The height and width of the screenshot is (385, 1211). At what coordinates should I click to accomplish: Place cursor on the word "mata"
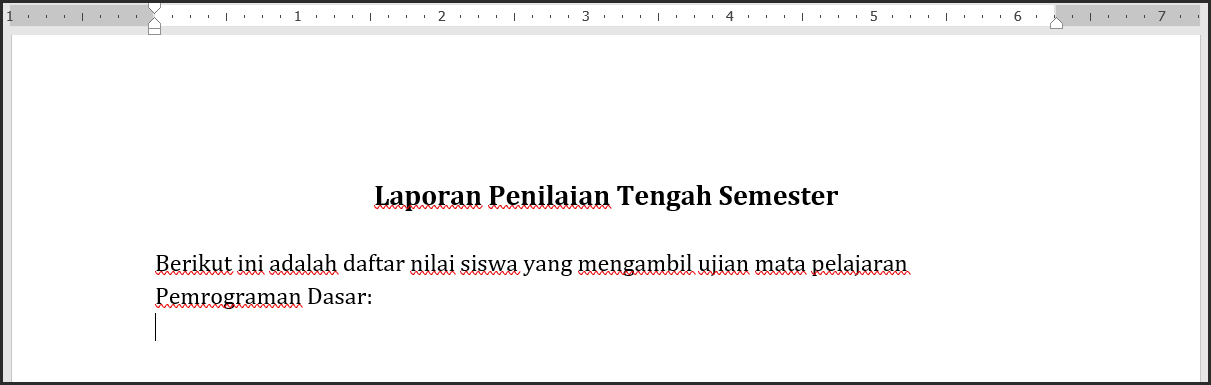tap(781, 264)
